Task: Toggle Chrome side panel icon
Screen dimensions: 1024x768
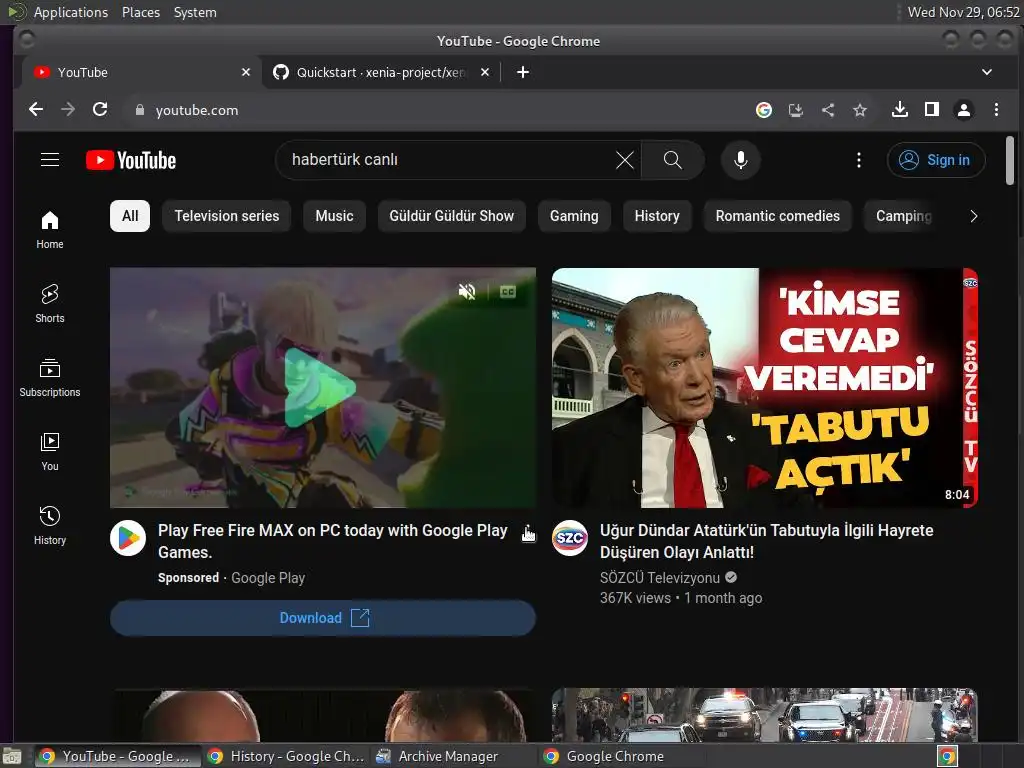Action: [x=932, y=110]
